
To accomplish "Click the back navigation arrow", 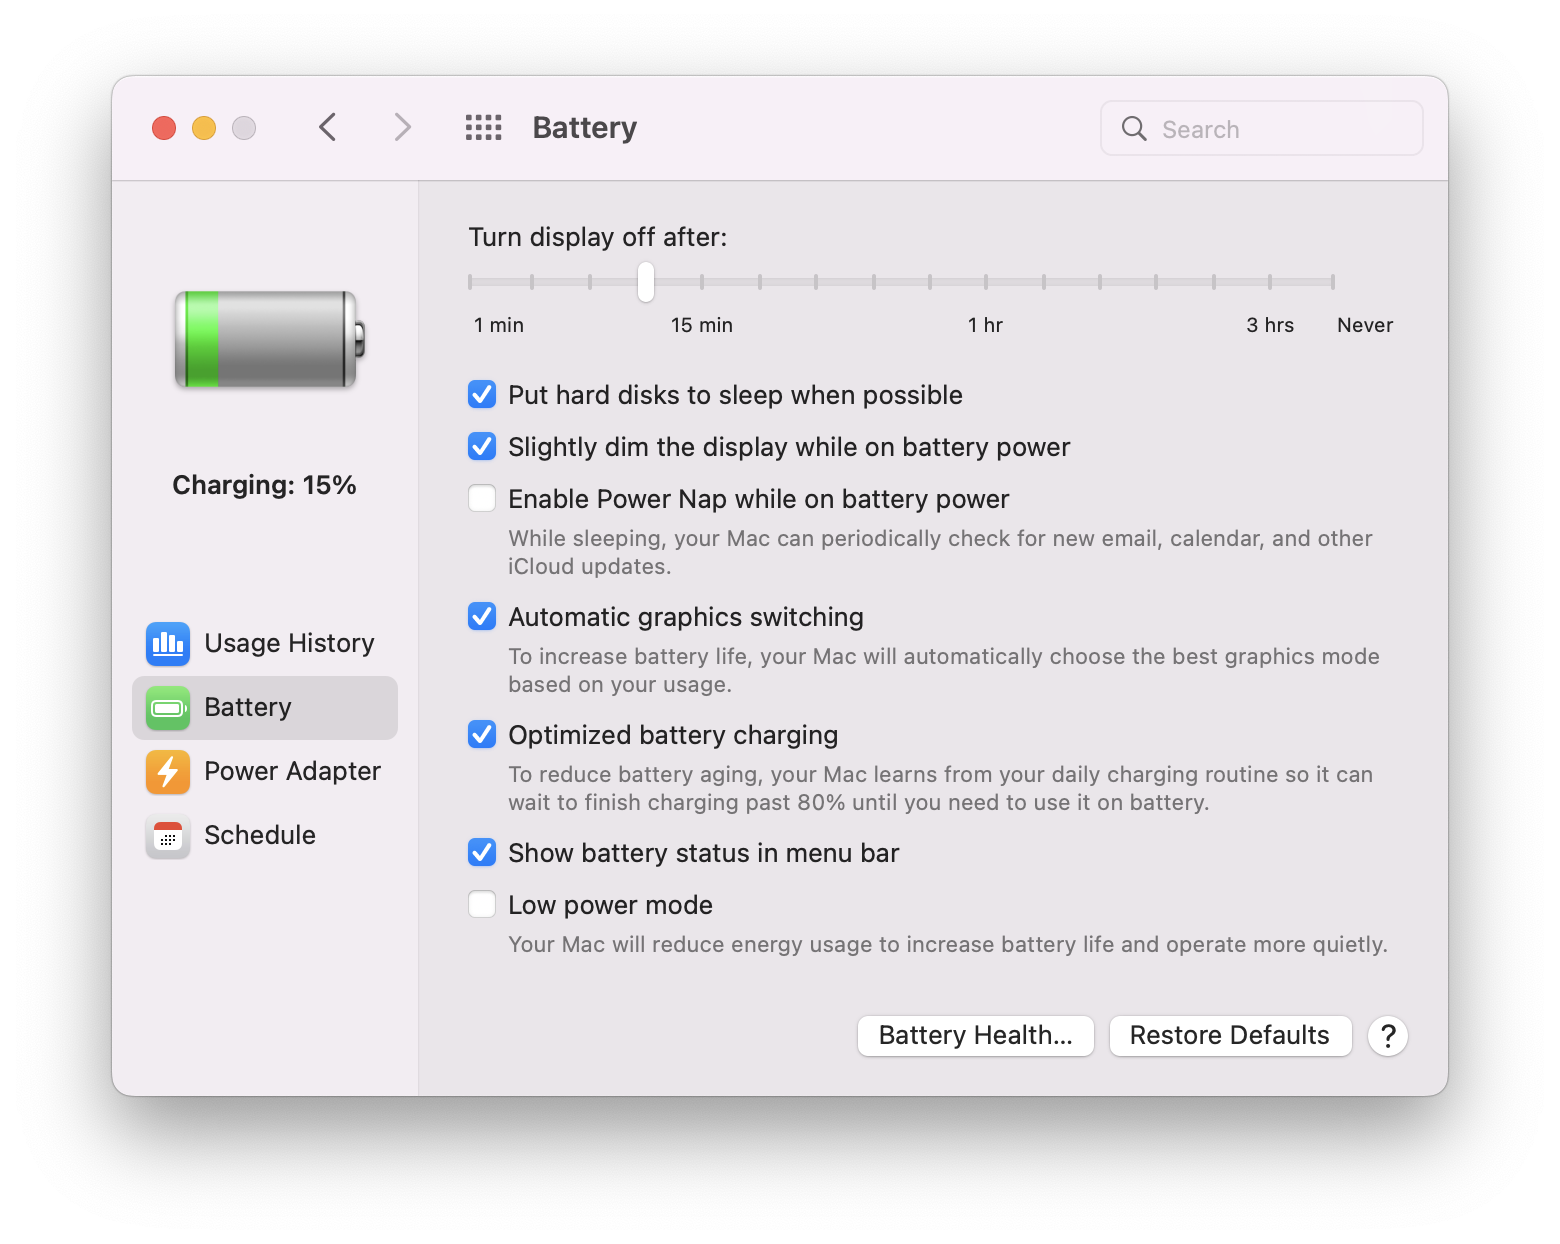I will point(327,127).
